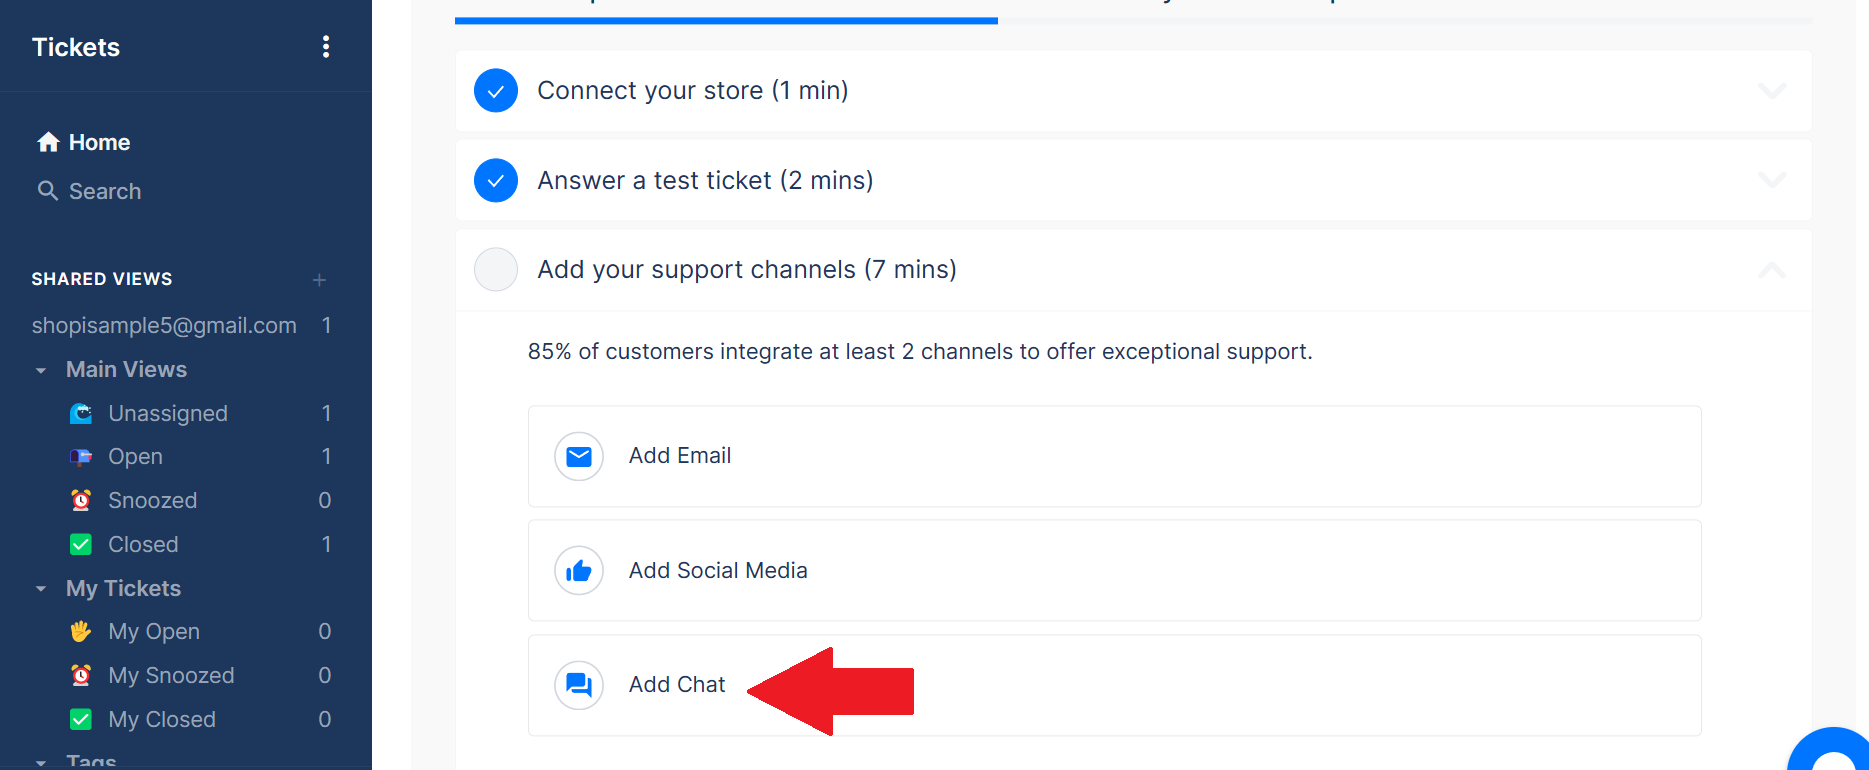Open the chat widget bubble
Image resolution: width=1869 pixels, height=770 pixels.
[1832, 752]
